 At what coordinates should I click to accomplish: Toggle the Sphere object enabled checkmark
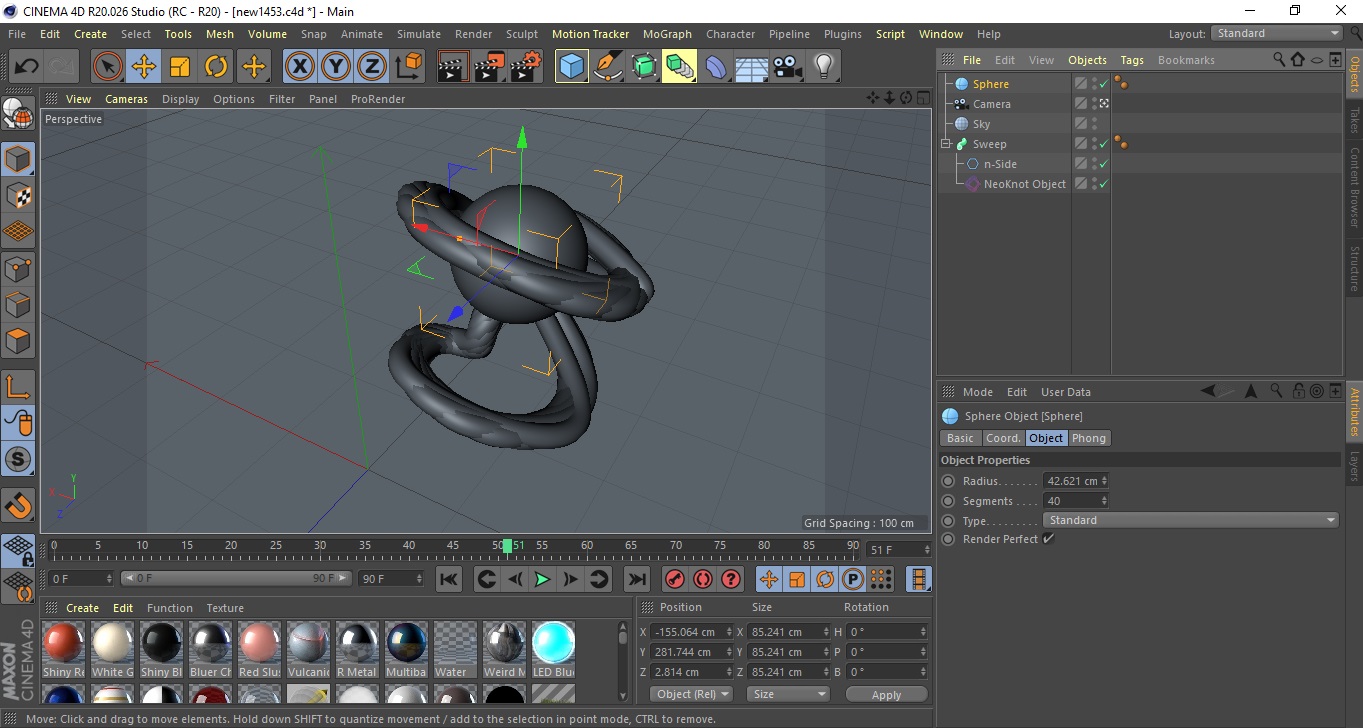coord(1104,84)
